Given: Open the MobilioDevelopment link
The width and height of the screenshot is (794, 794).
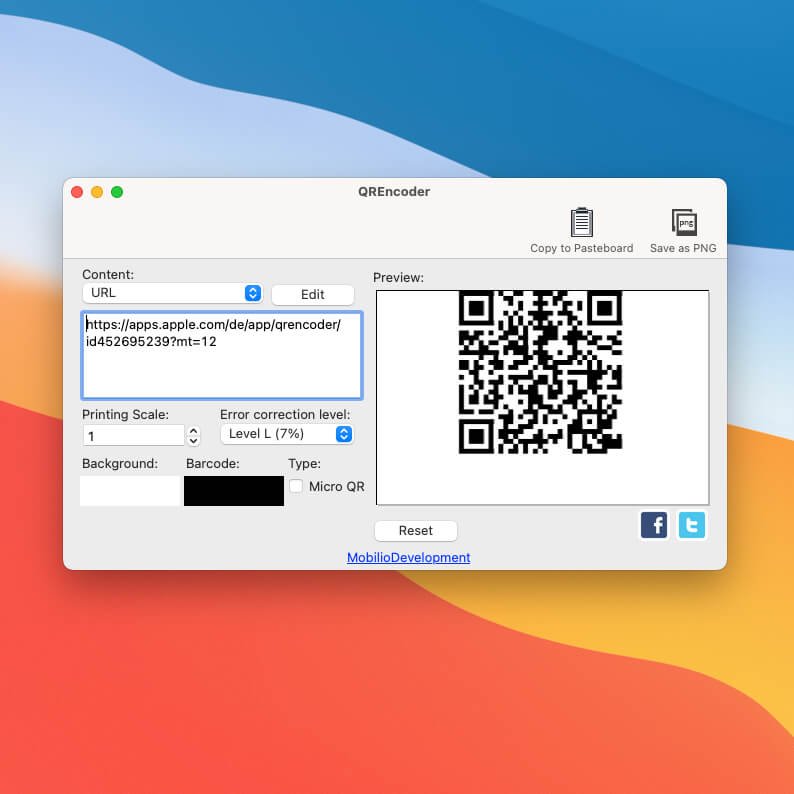Looking at the screenshot, I should tap(409, 557).
